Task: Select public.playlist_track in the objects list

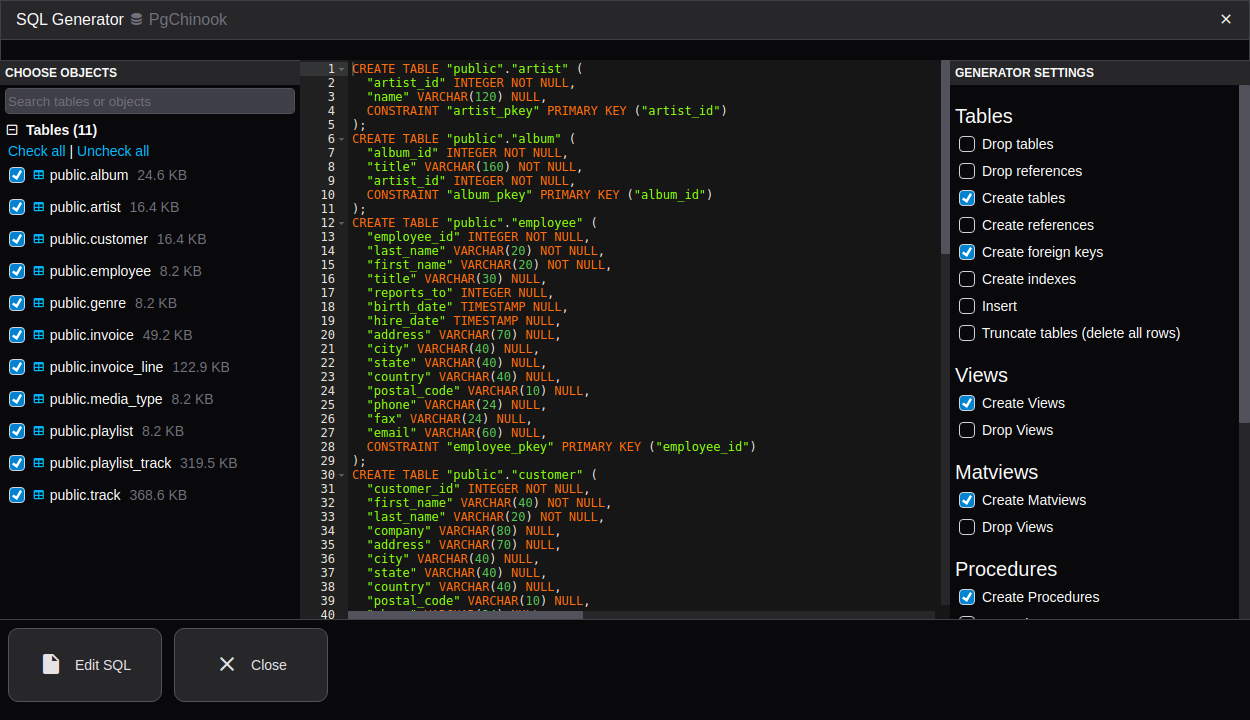Action: 110,463
